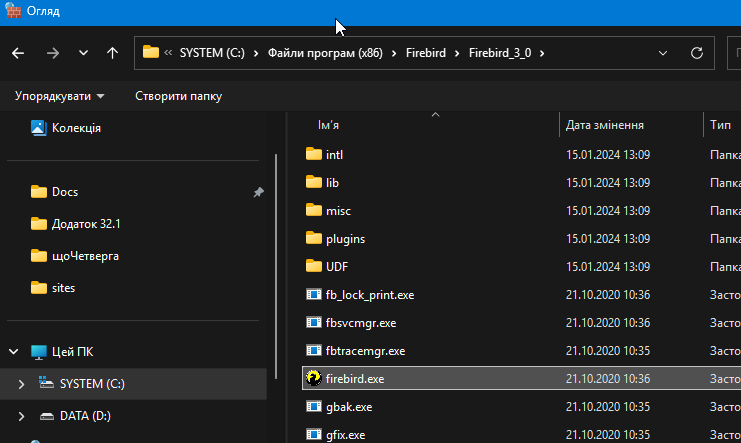Go up one folder level
The height and width of the screenshot is (443, 741).
[x=112, y=53]
